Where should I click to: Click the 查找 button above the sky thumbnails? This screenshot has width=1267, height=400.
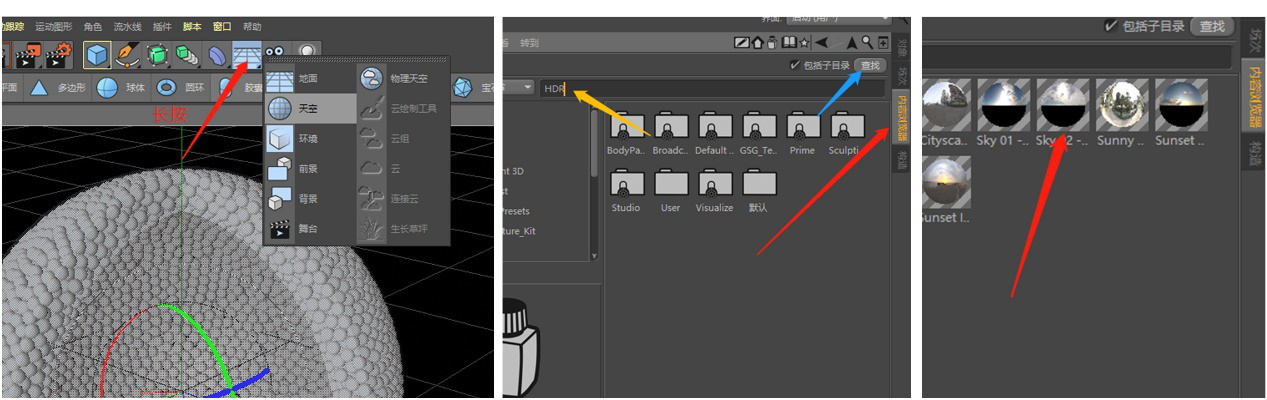(1211, 27)
